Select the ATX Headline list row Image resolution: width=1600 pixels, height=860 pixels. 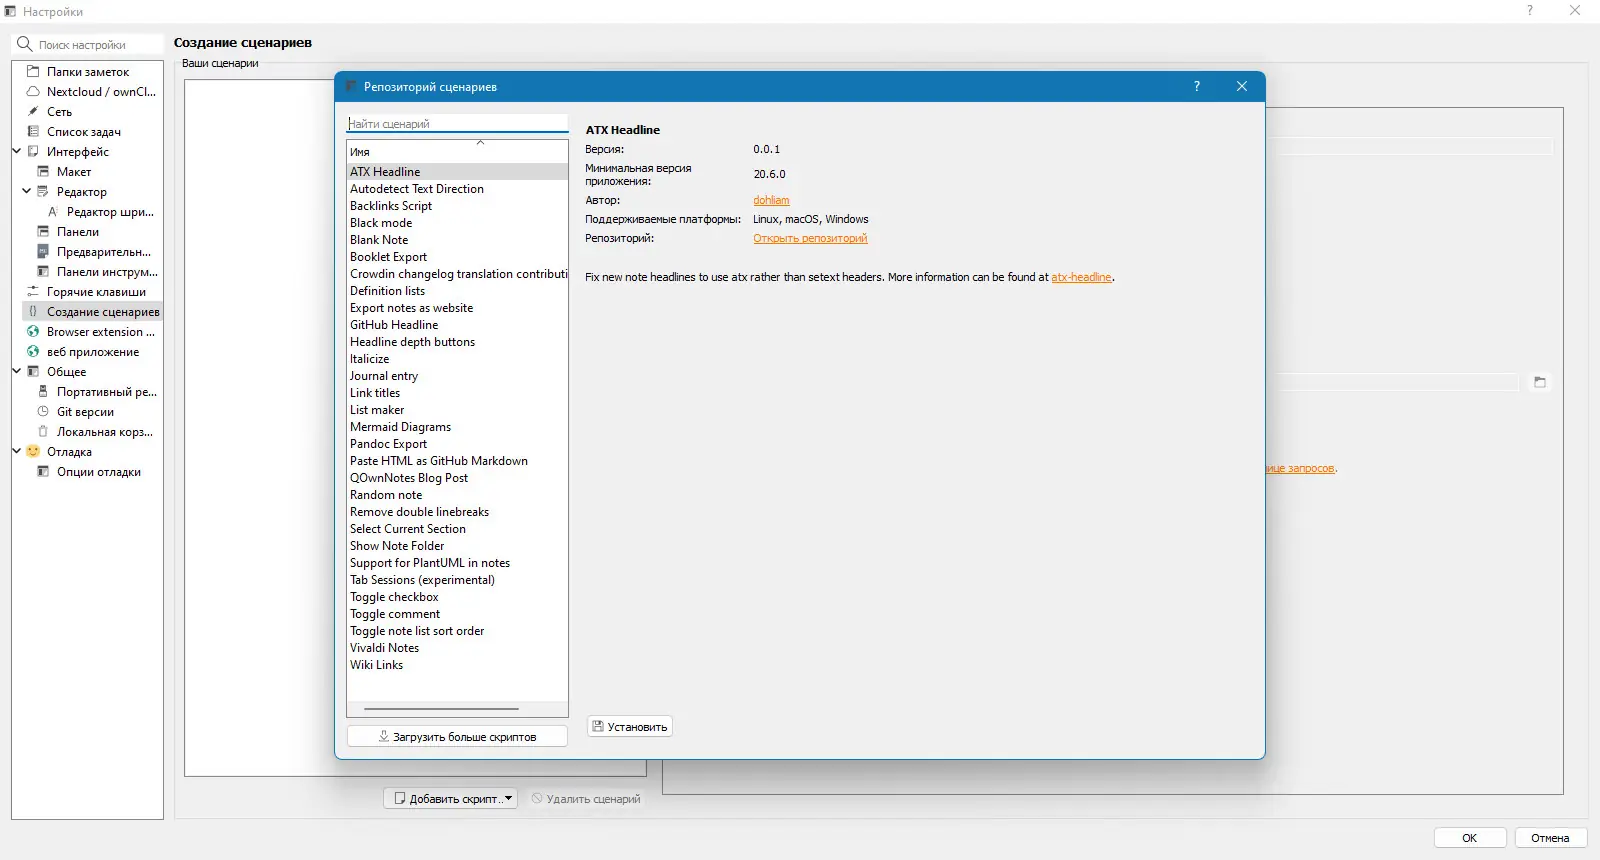tap(457, 172)
